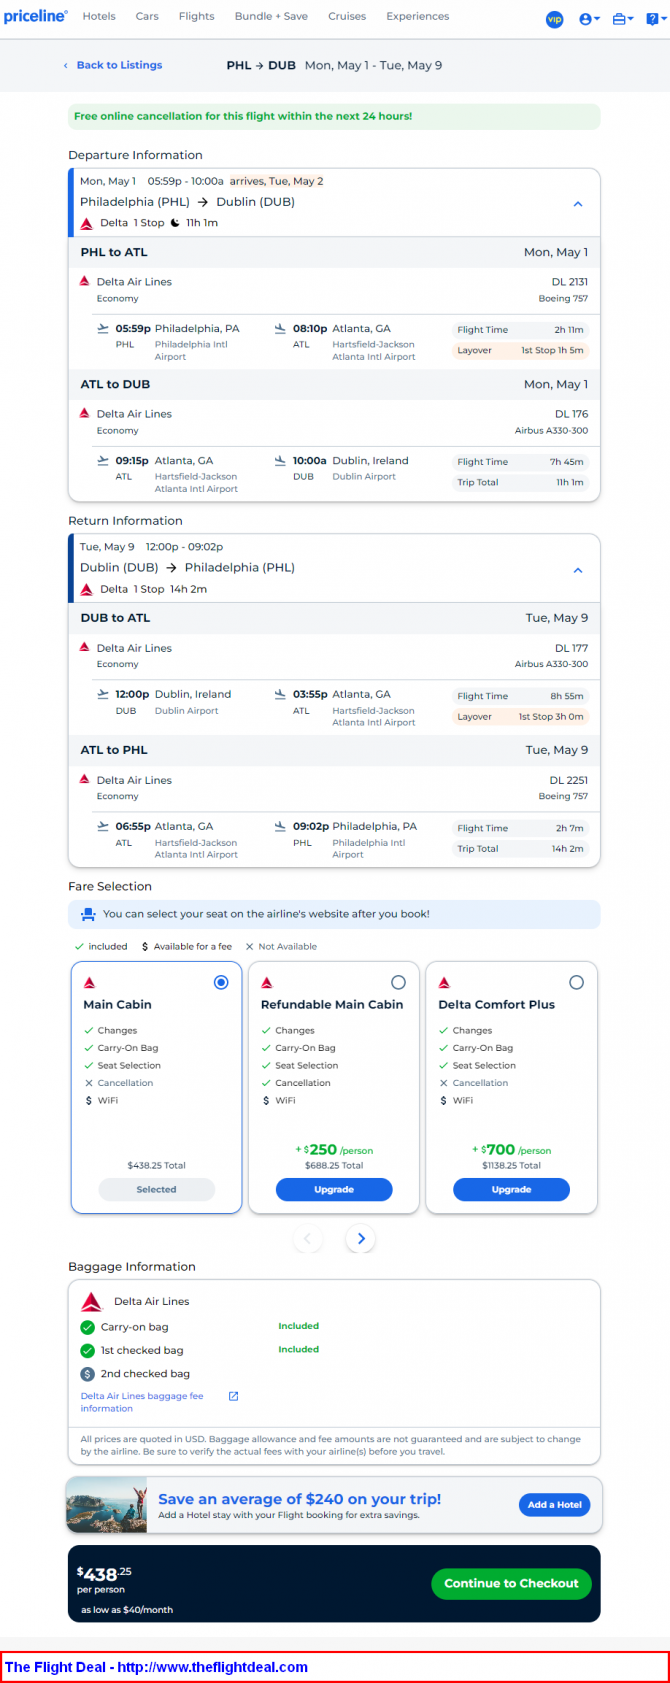This screenshot has width=670, height=1683.
Task: Open the Priceline home logo
Action: tap(35, 16)
